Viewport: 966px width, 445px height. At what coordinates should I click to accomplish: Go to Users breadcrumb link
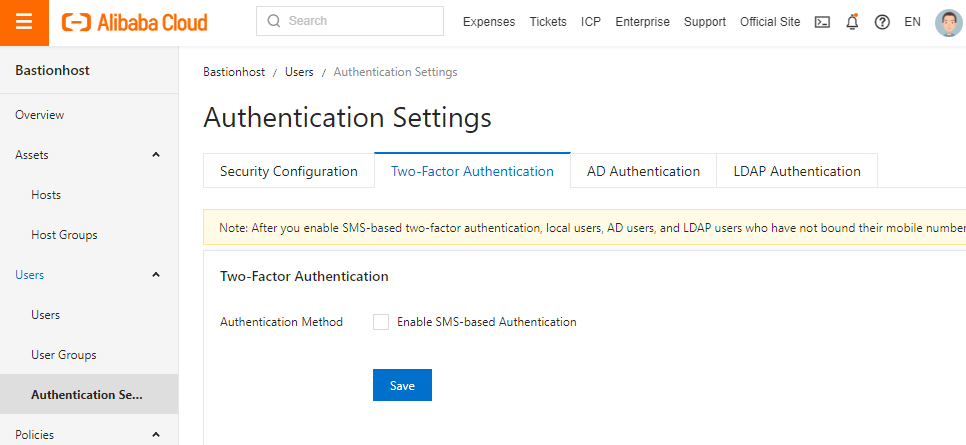tap(299, 72)
